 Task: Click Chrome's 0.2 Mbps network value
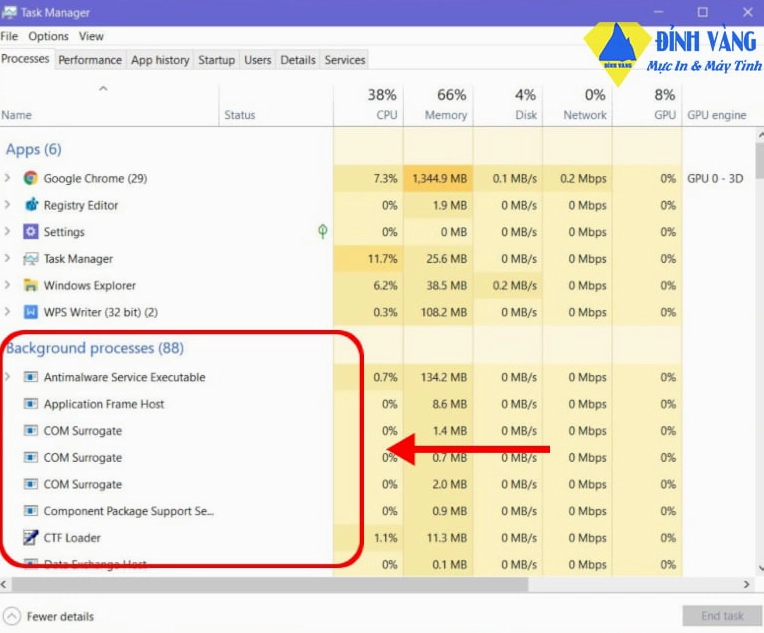[577, 178]
